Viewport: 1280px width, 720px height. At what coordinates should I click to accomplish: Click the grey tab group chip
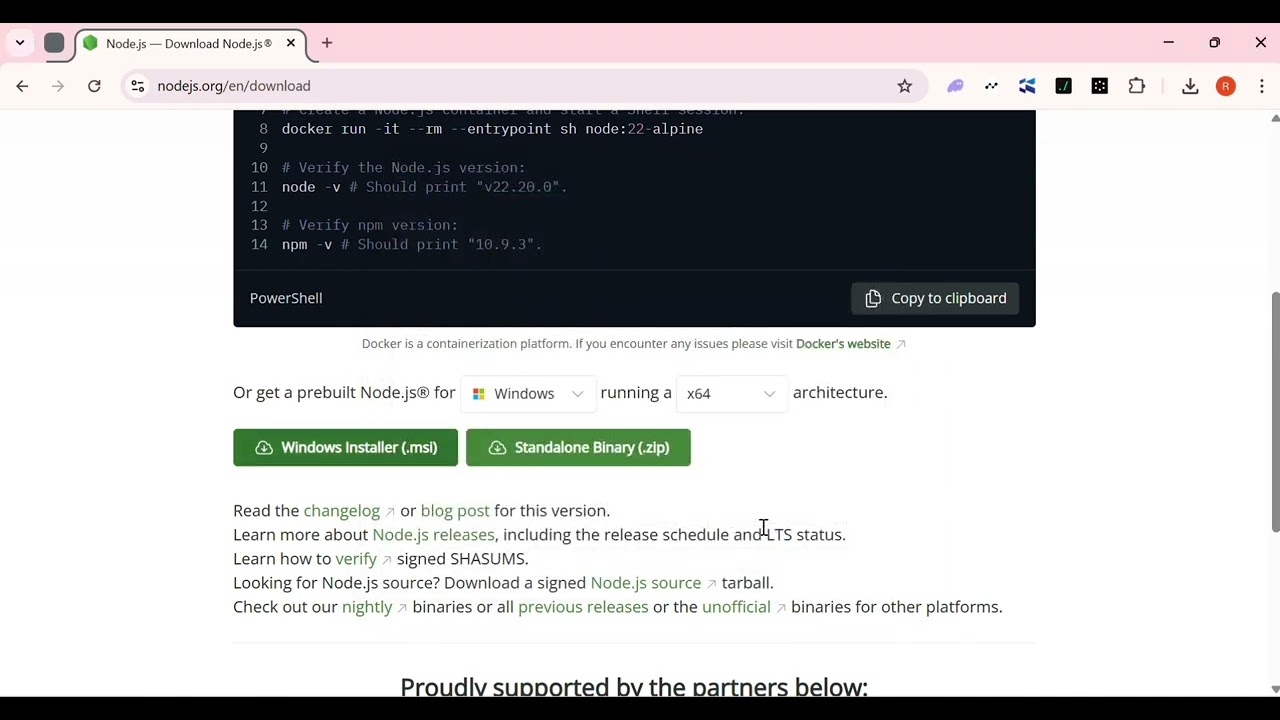(x=55, y=43)
